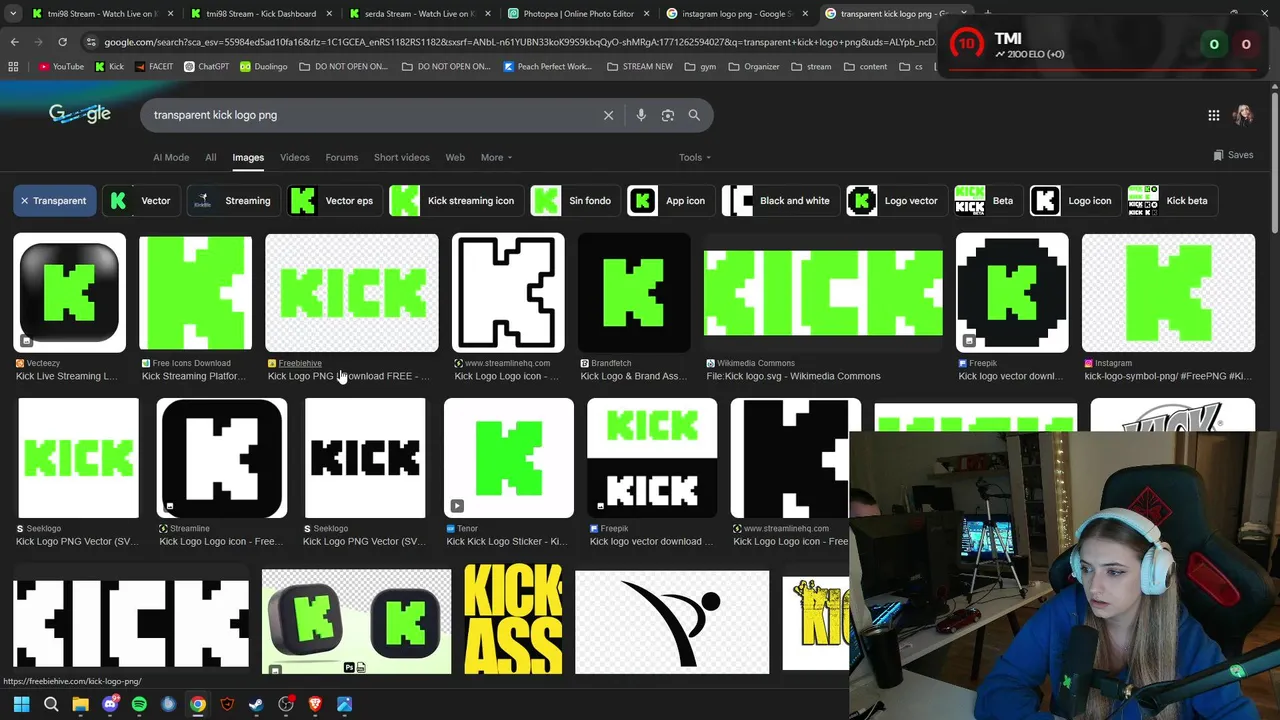The height and width of the screenshot is (720, 1280).
Task: Open the gym bookmarks folder
Action: tap(701, 67)
